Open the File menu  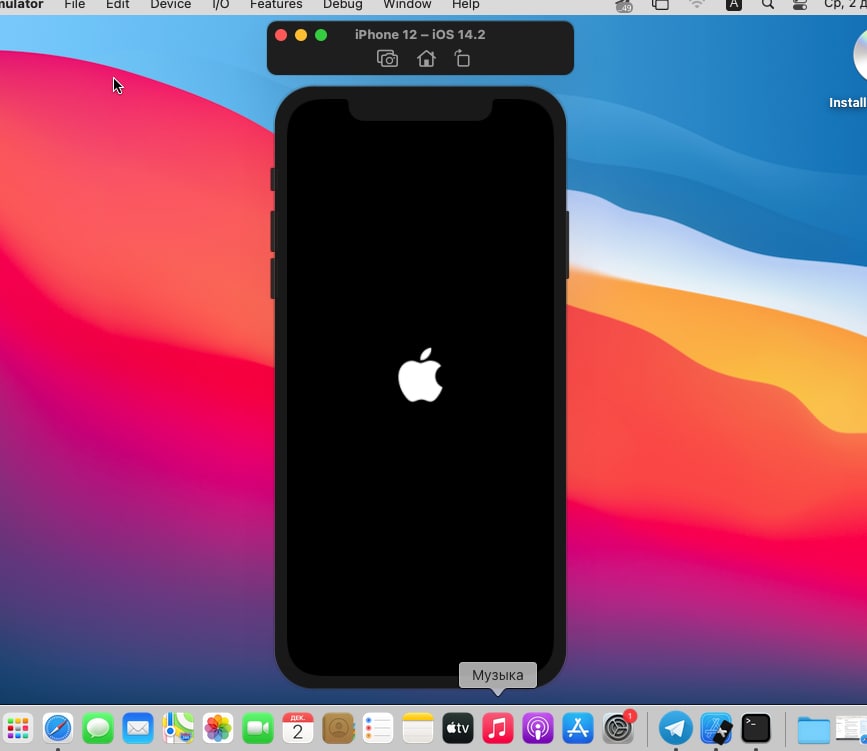[75, 4]
